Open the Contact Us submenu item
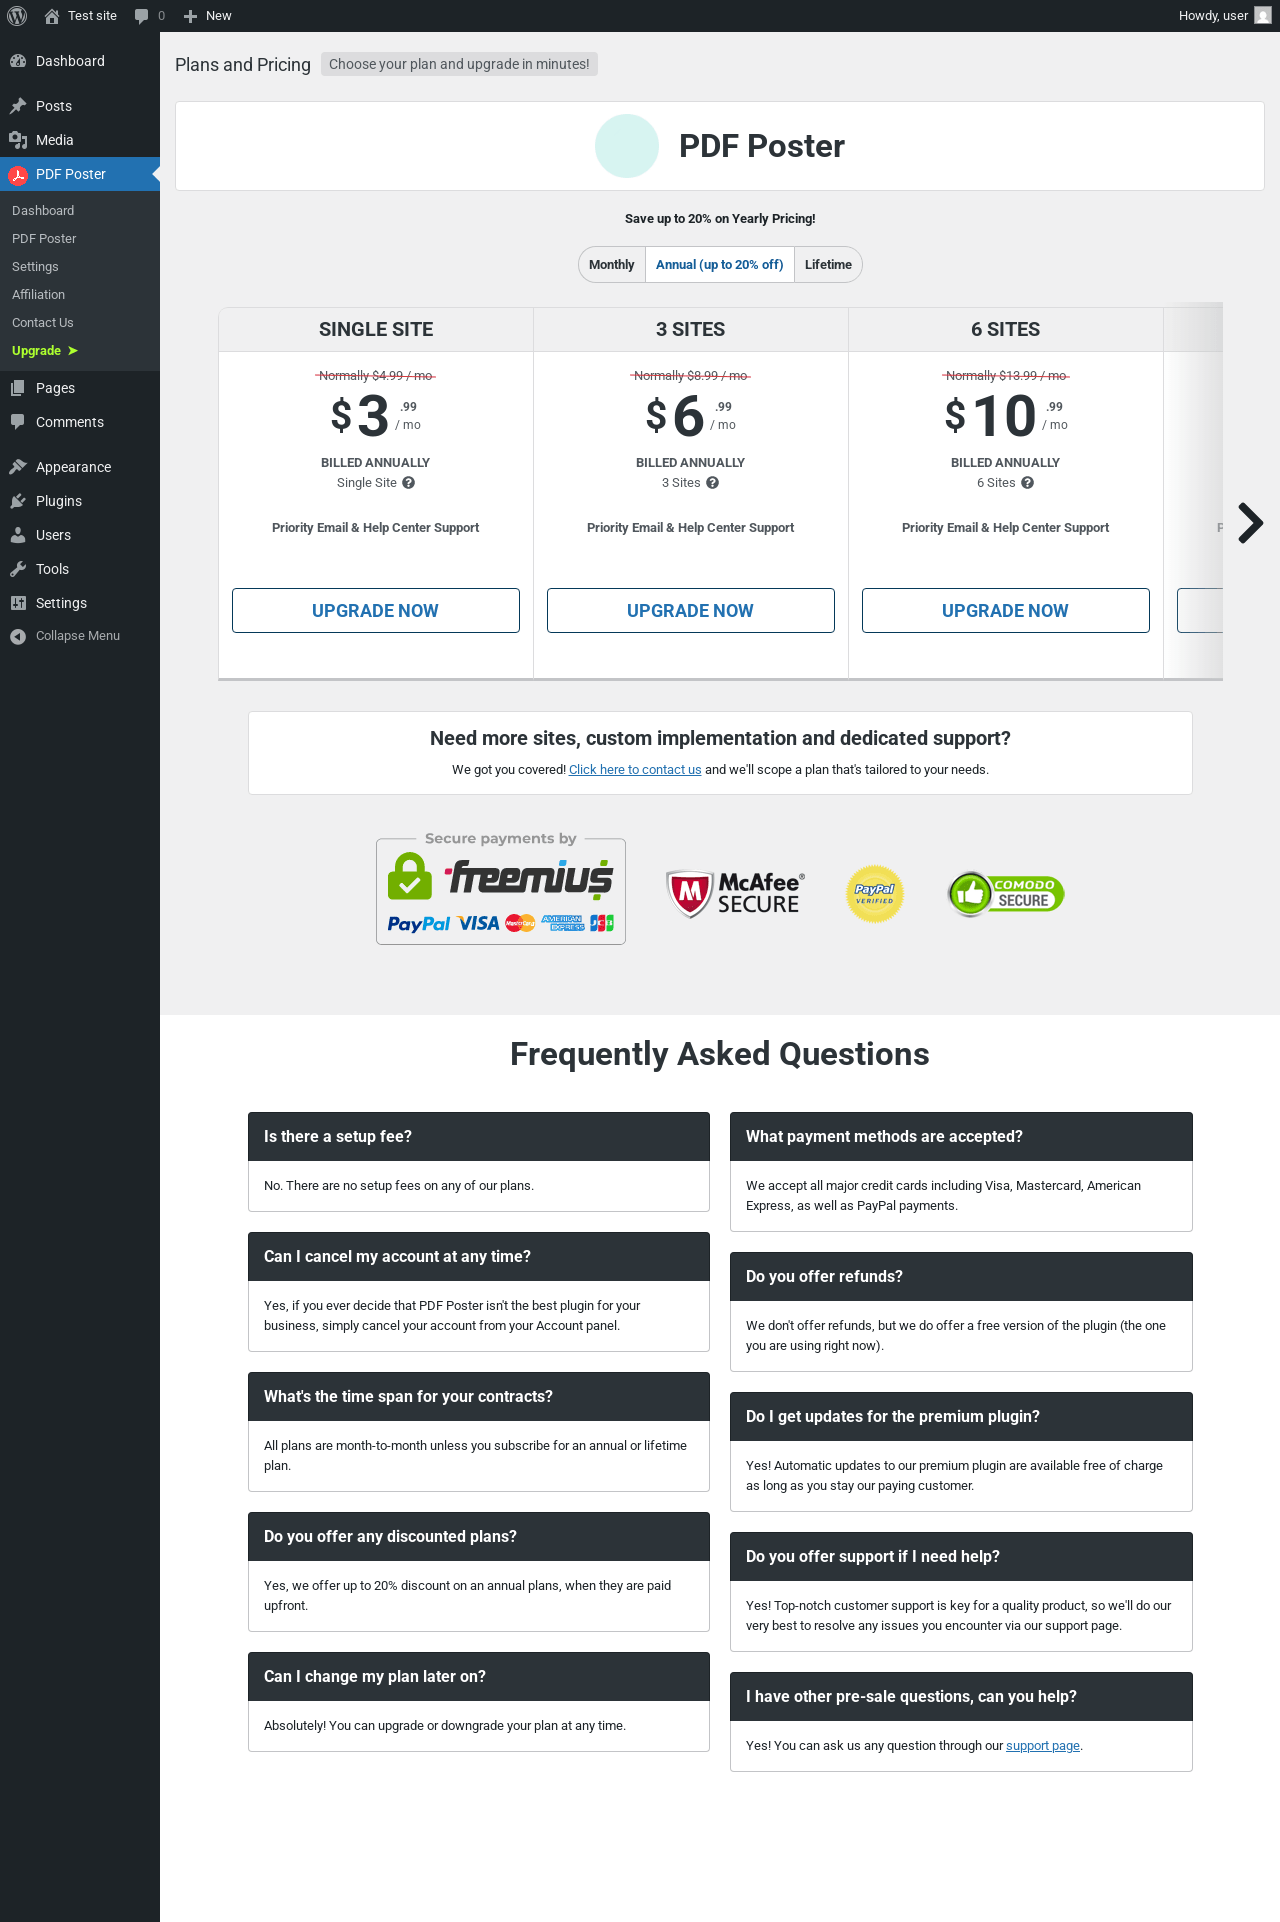This screenshot has width=1280, height=1922. (x=43, y=323)
